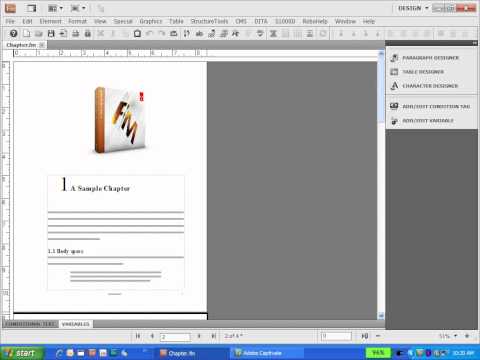Open the File menu
The image size is (480, 360).
[10, 21]
